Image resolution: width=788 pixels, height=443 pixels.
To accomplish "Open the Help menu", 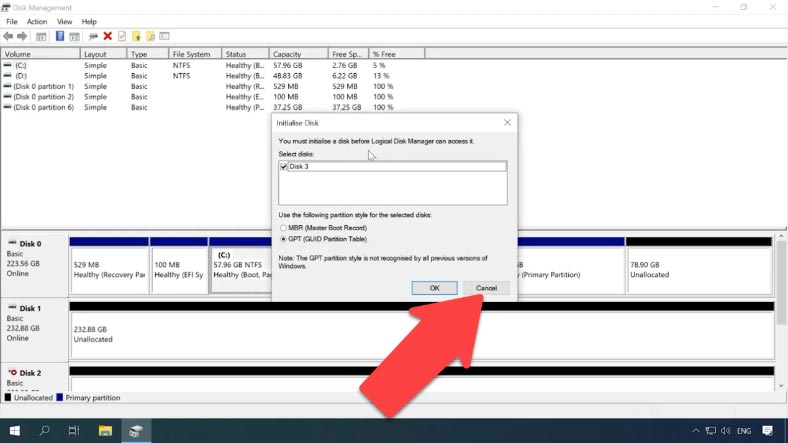I will 89,22.
